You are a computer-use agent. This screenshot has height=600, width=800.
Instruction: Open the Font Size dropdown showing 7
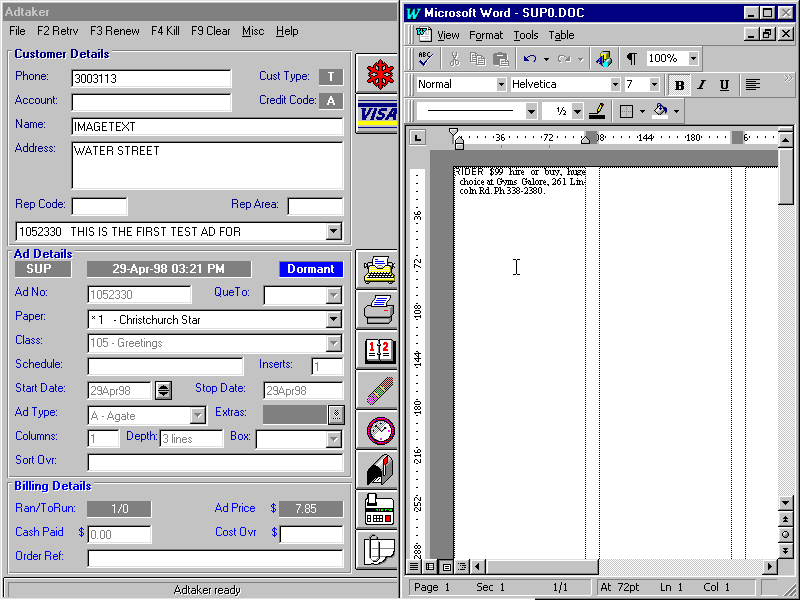(654, 84)
